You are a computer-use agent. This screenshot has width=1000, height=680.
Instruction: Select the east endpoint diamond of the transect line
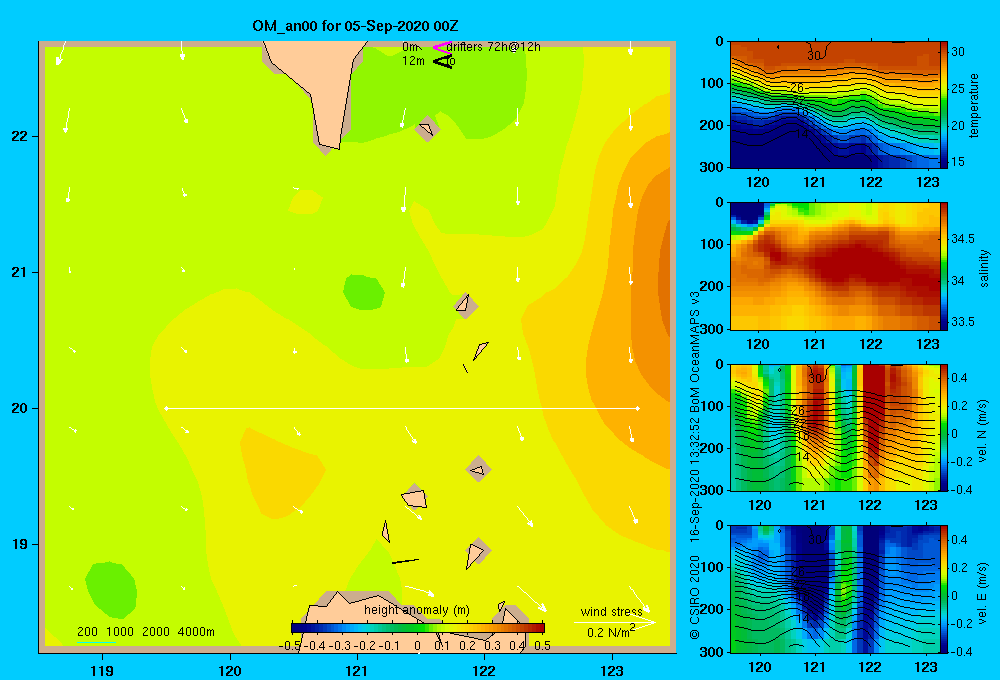click(x=637, y=408)
